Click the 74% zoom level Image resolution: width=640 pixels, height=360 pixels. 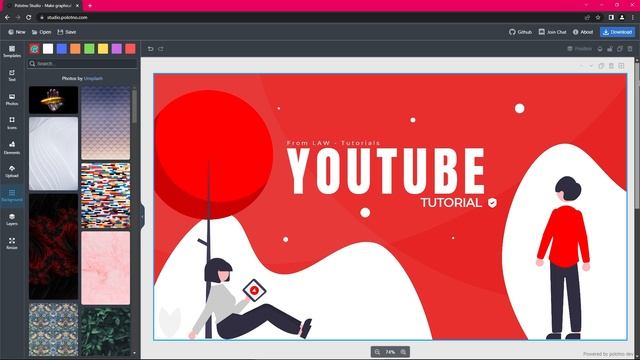390,352
